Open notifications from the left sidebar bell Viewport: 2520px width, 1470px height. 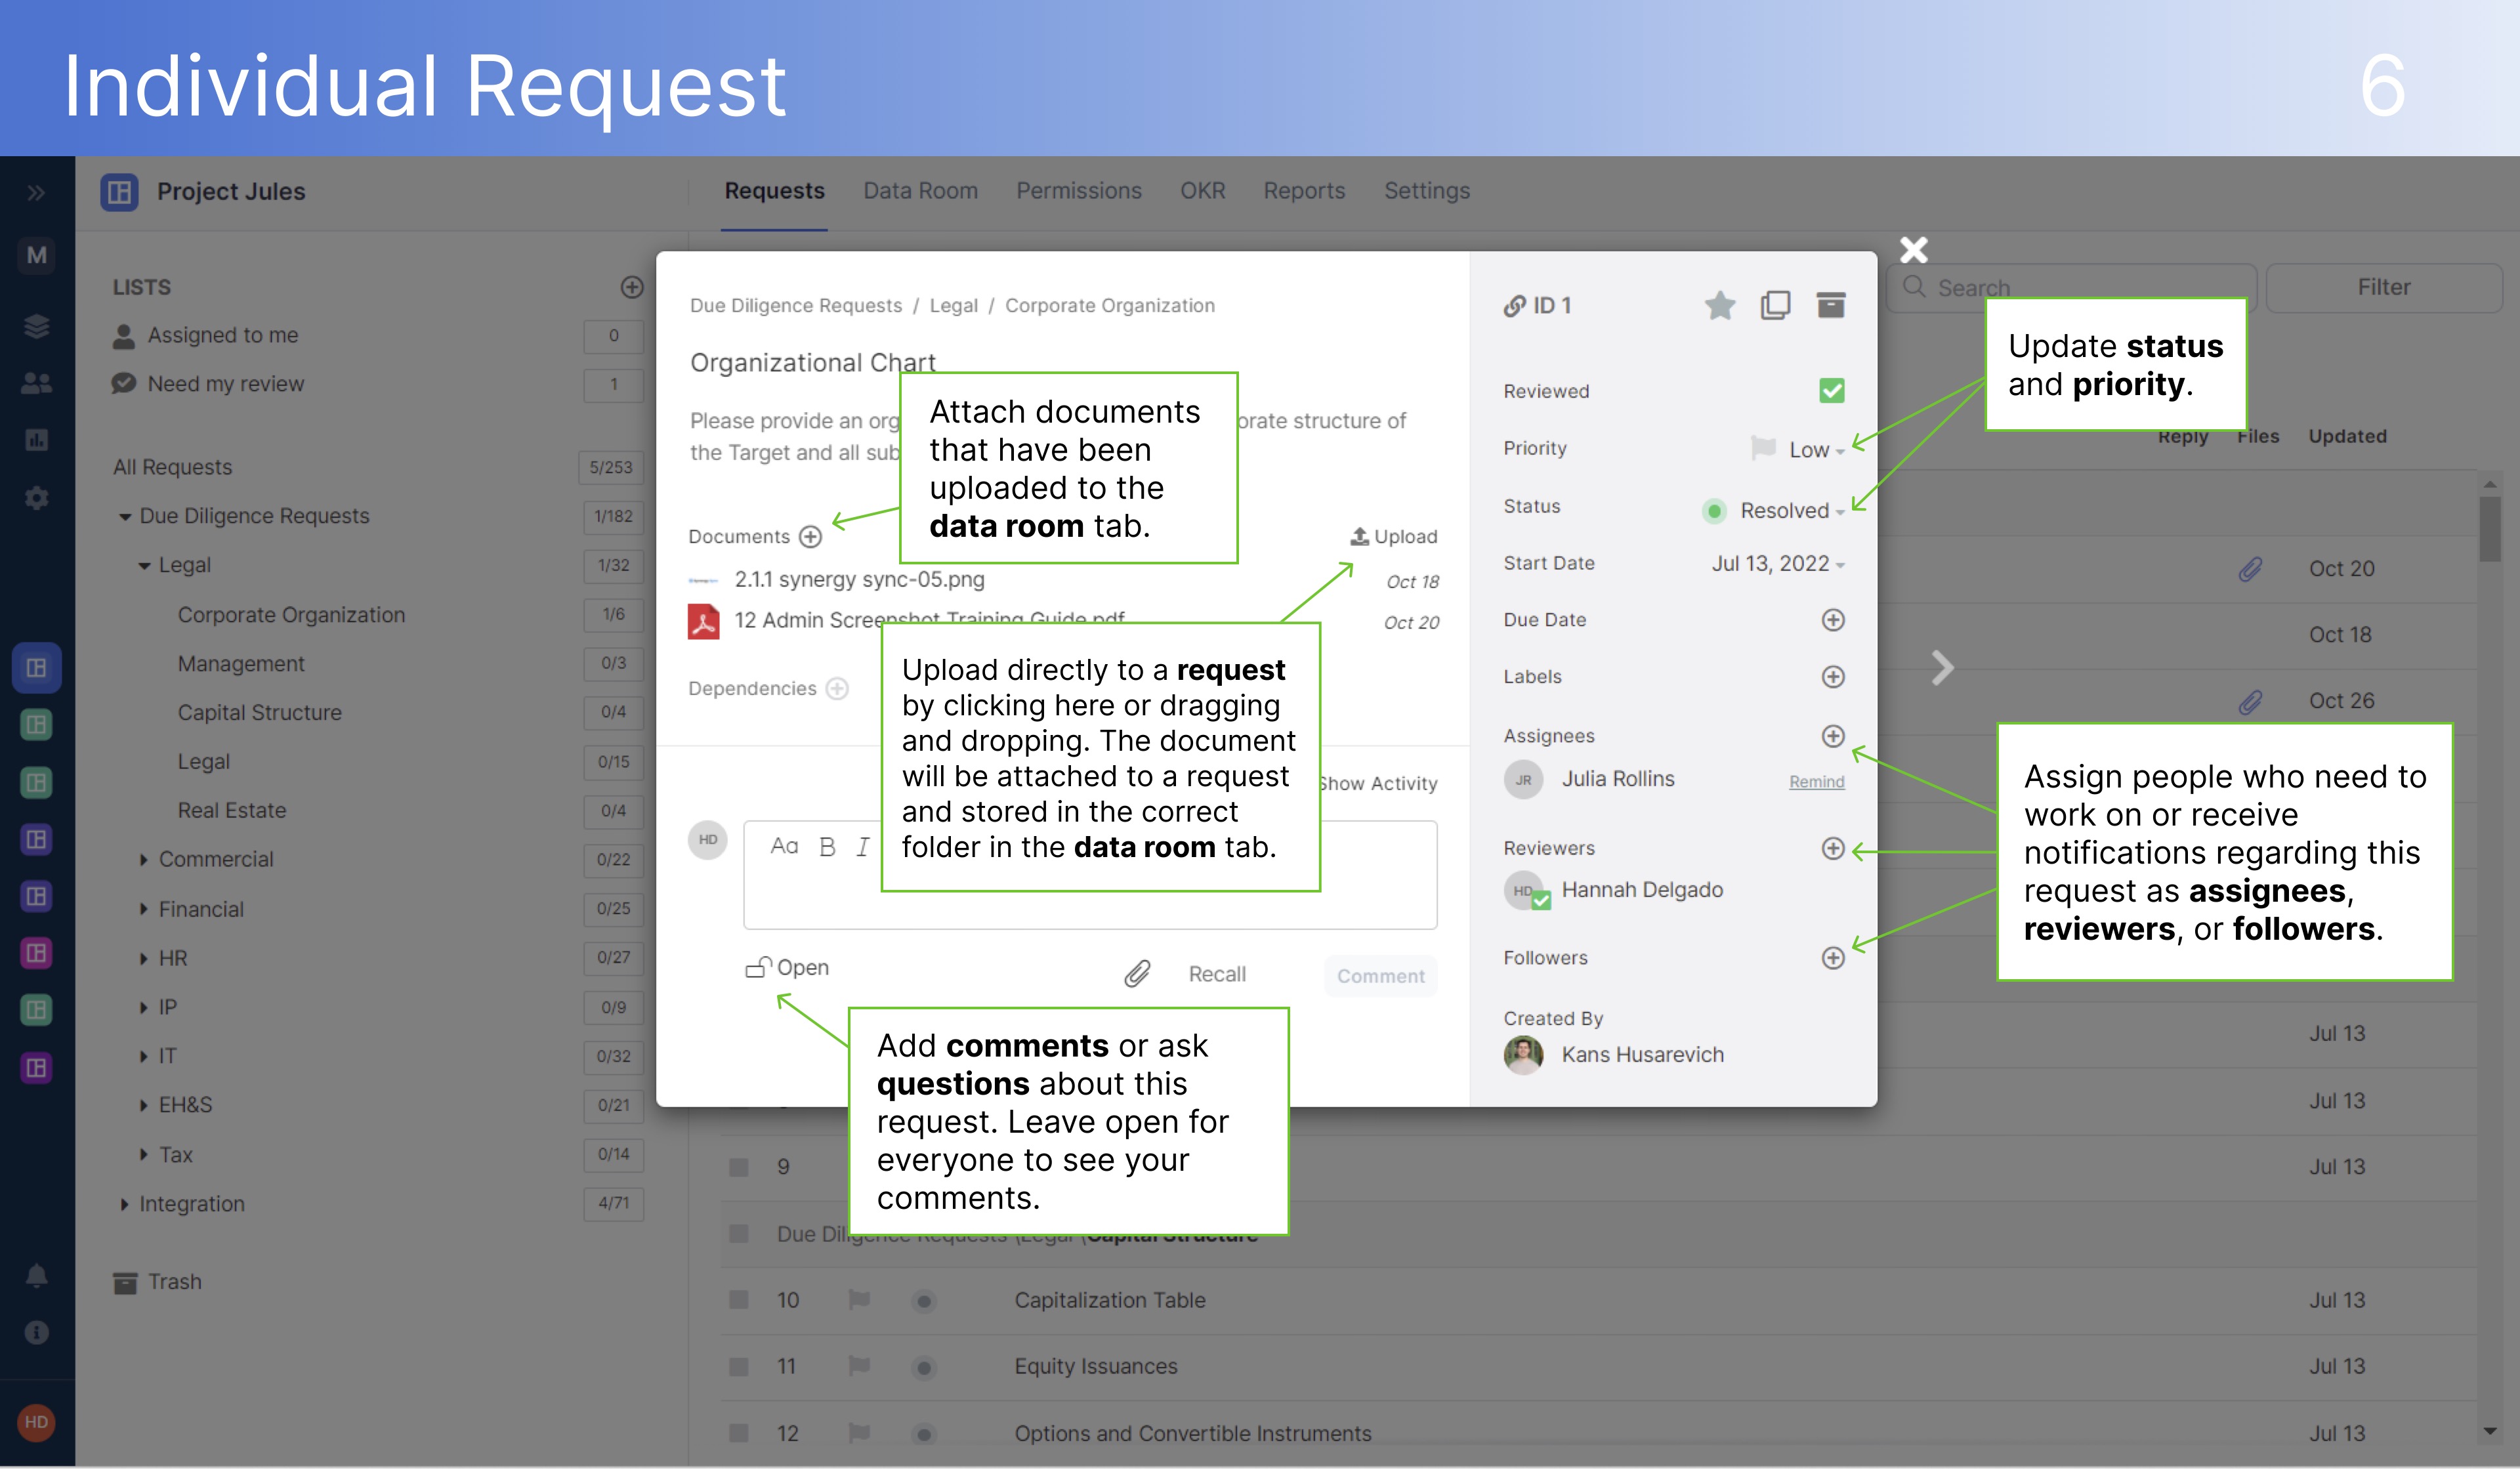(x=36, y=1276)
